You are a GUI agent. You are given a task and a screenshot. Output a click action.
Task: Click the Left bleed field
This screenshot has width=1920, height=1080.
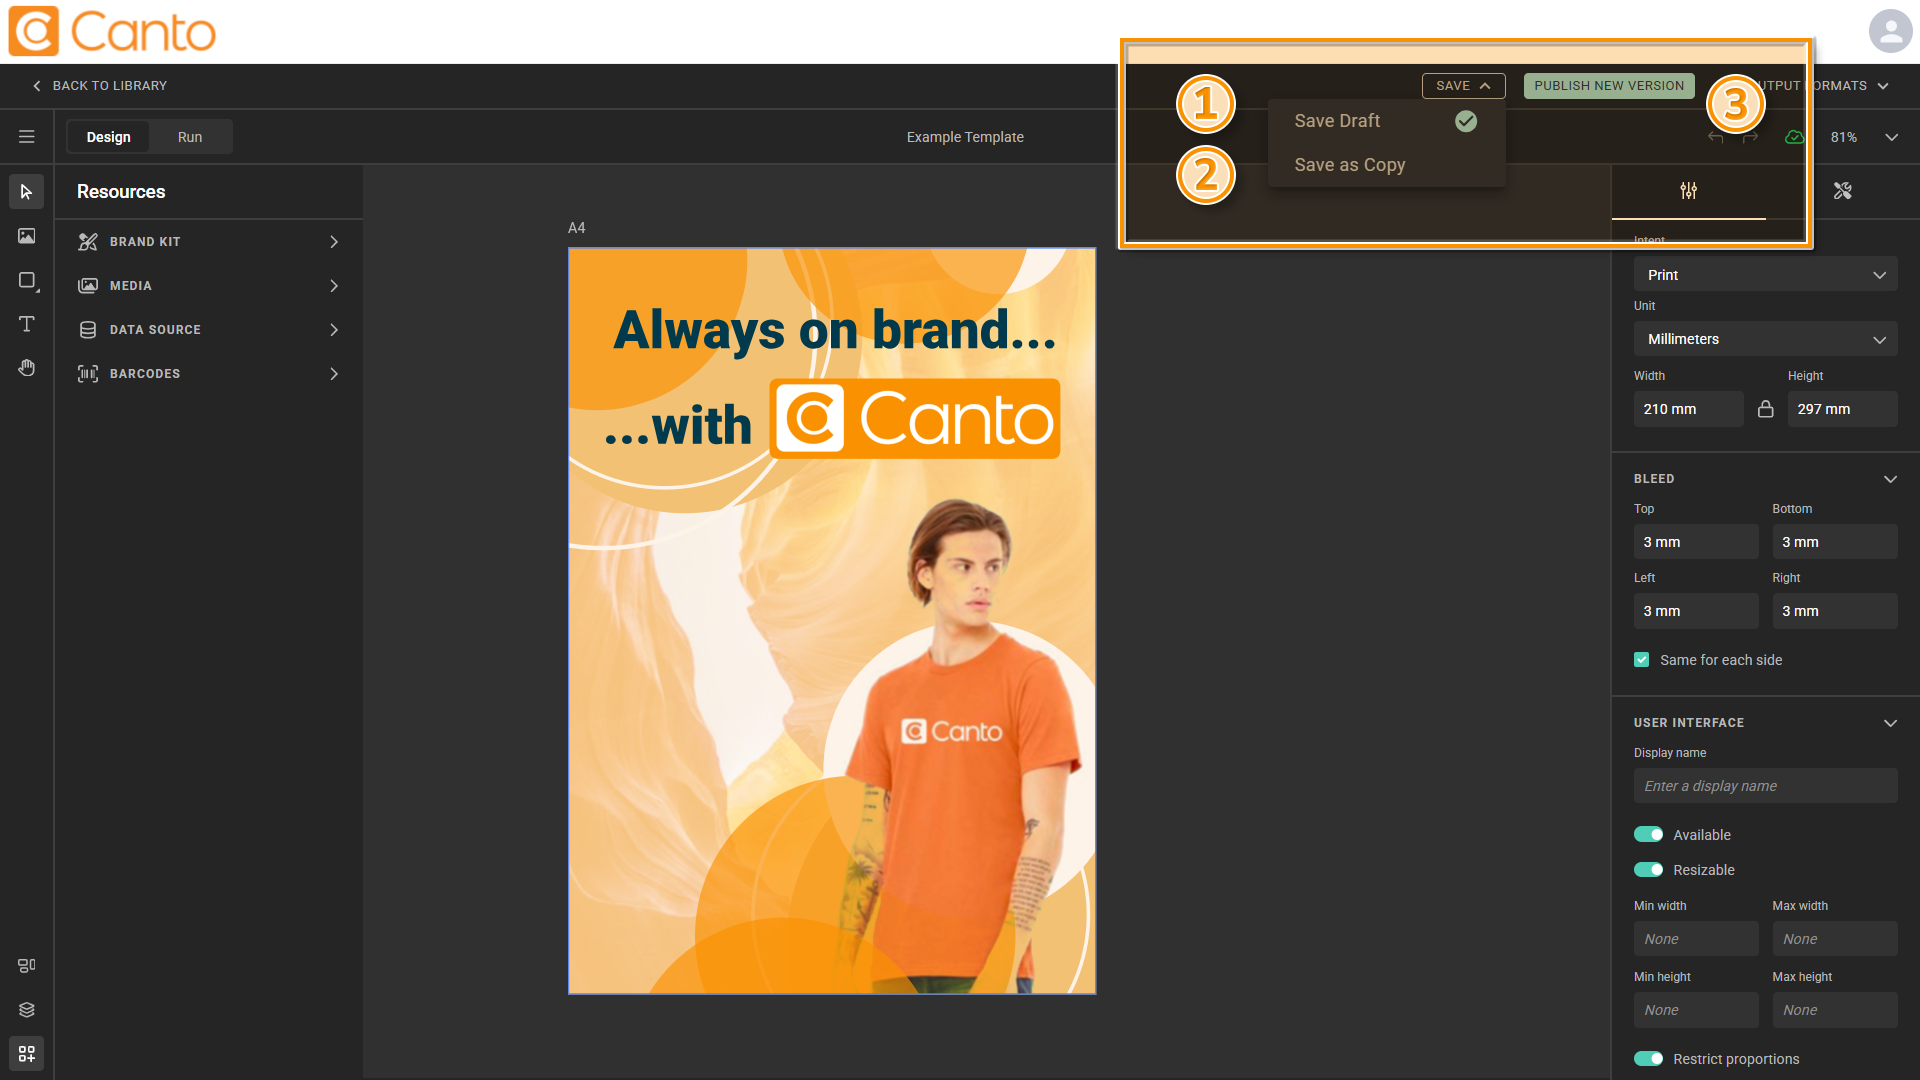1696,611
